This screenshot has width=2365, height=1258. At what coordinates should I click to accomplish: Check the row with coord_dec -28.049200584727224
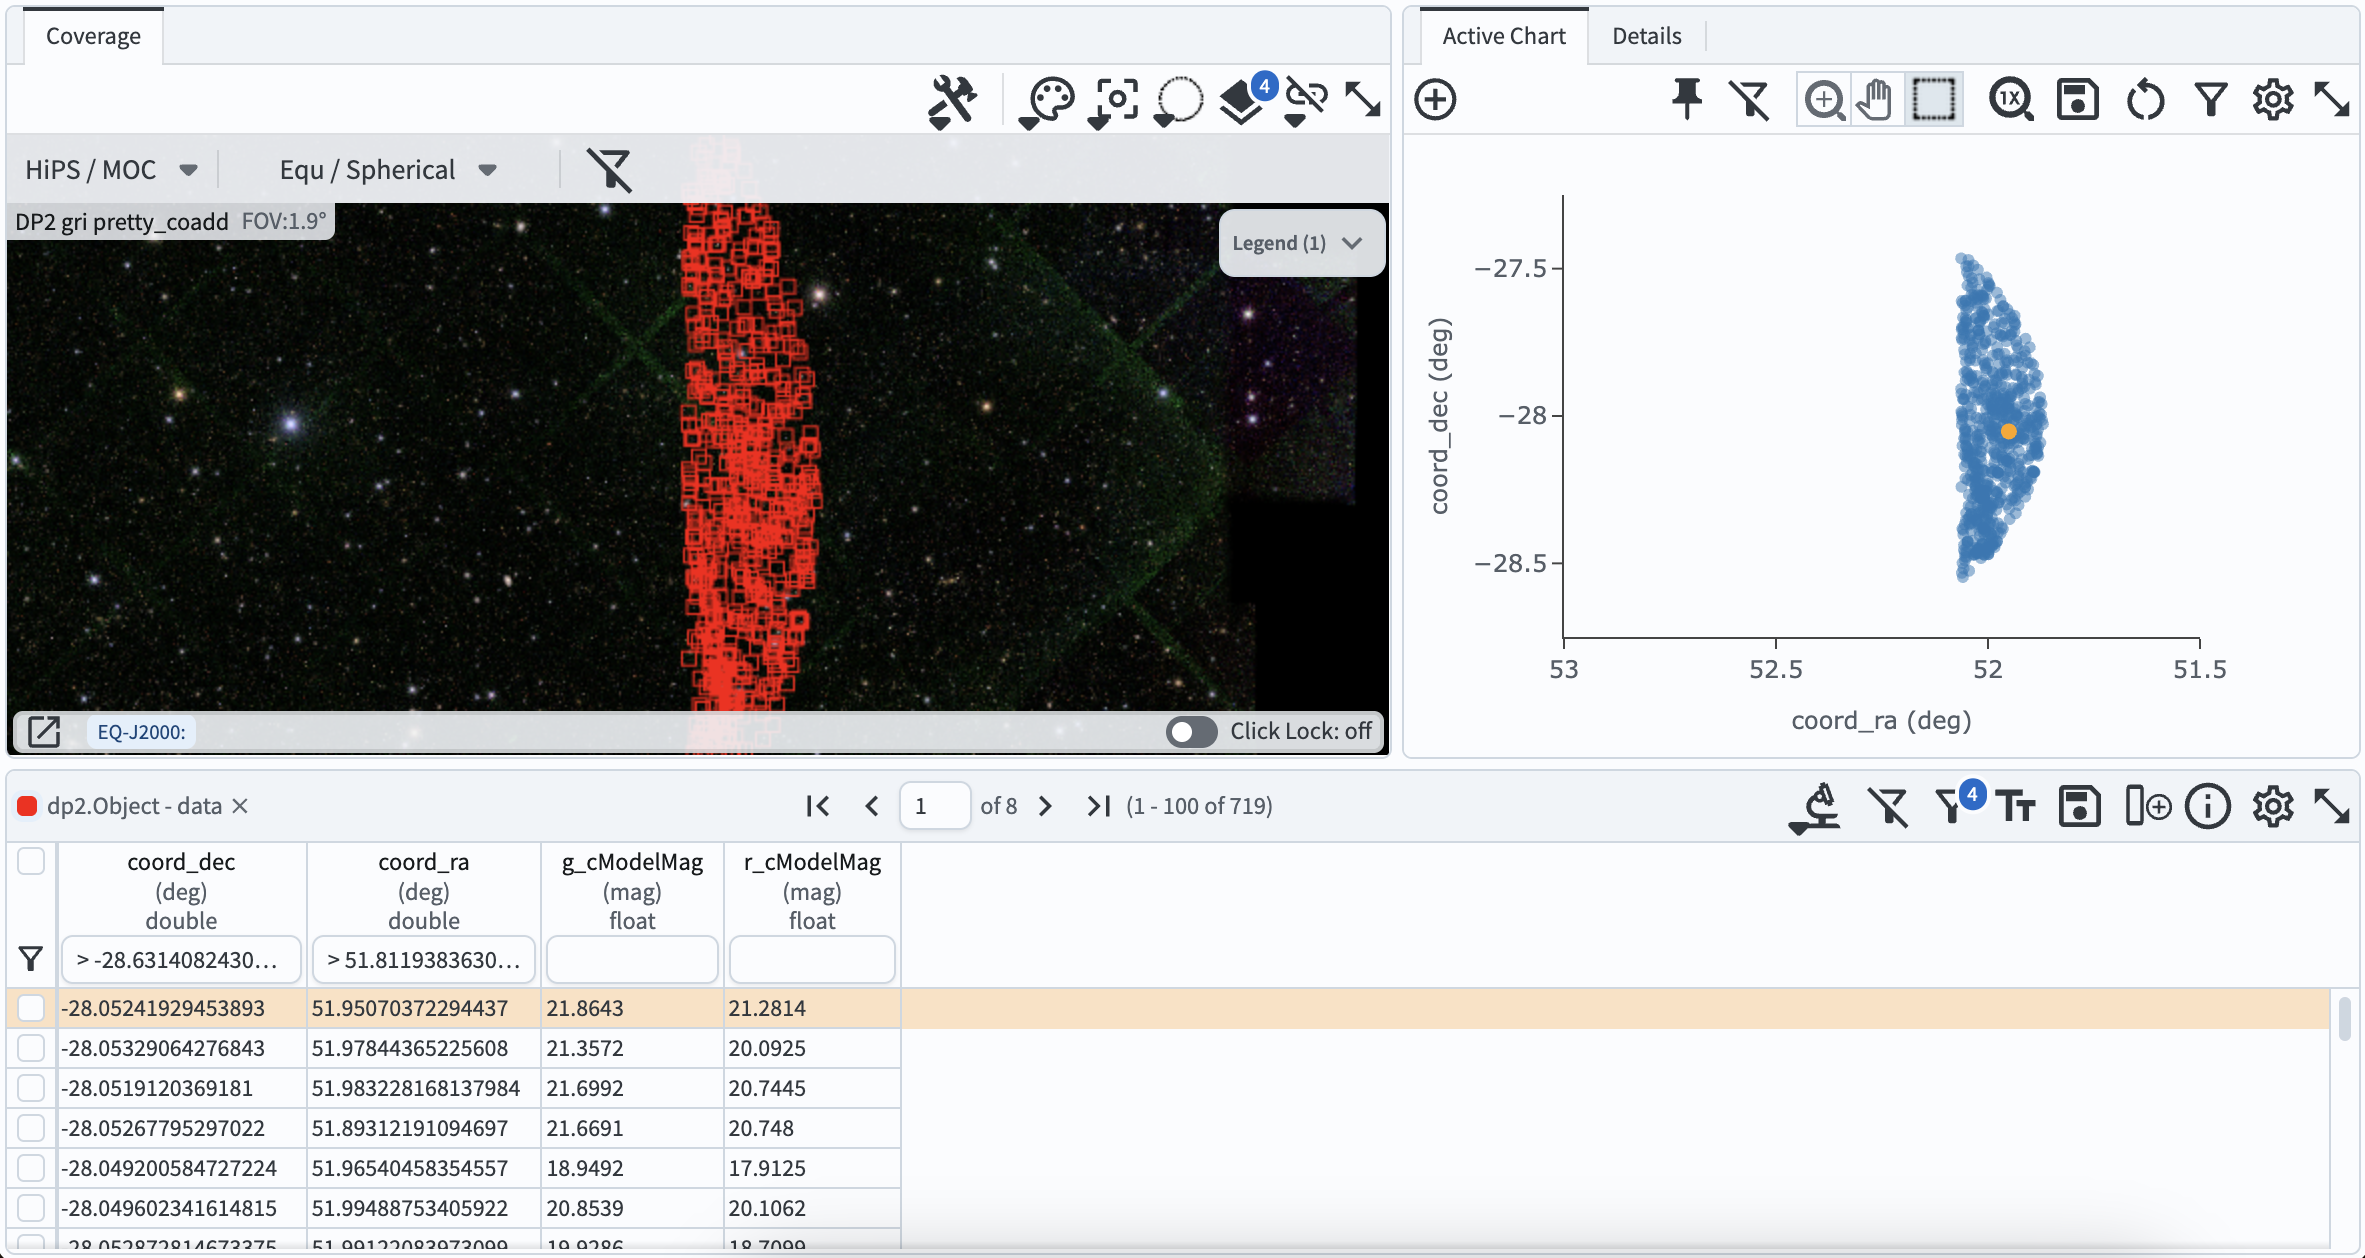(x=31, y=1168)
